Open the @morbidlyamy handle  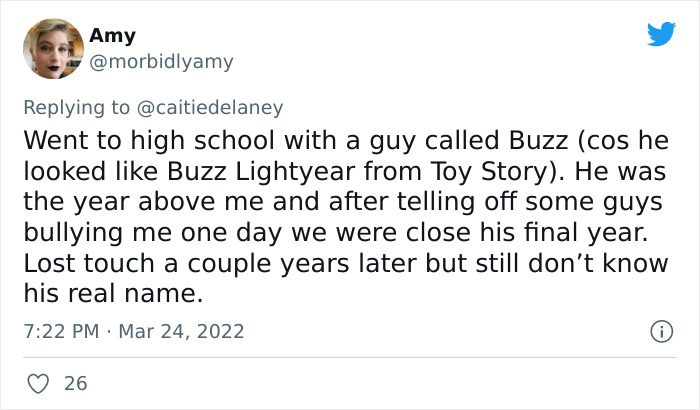pos(161,62)
